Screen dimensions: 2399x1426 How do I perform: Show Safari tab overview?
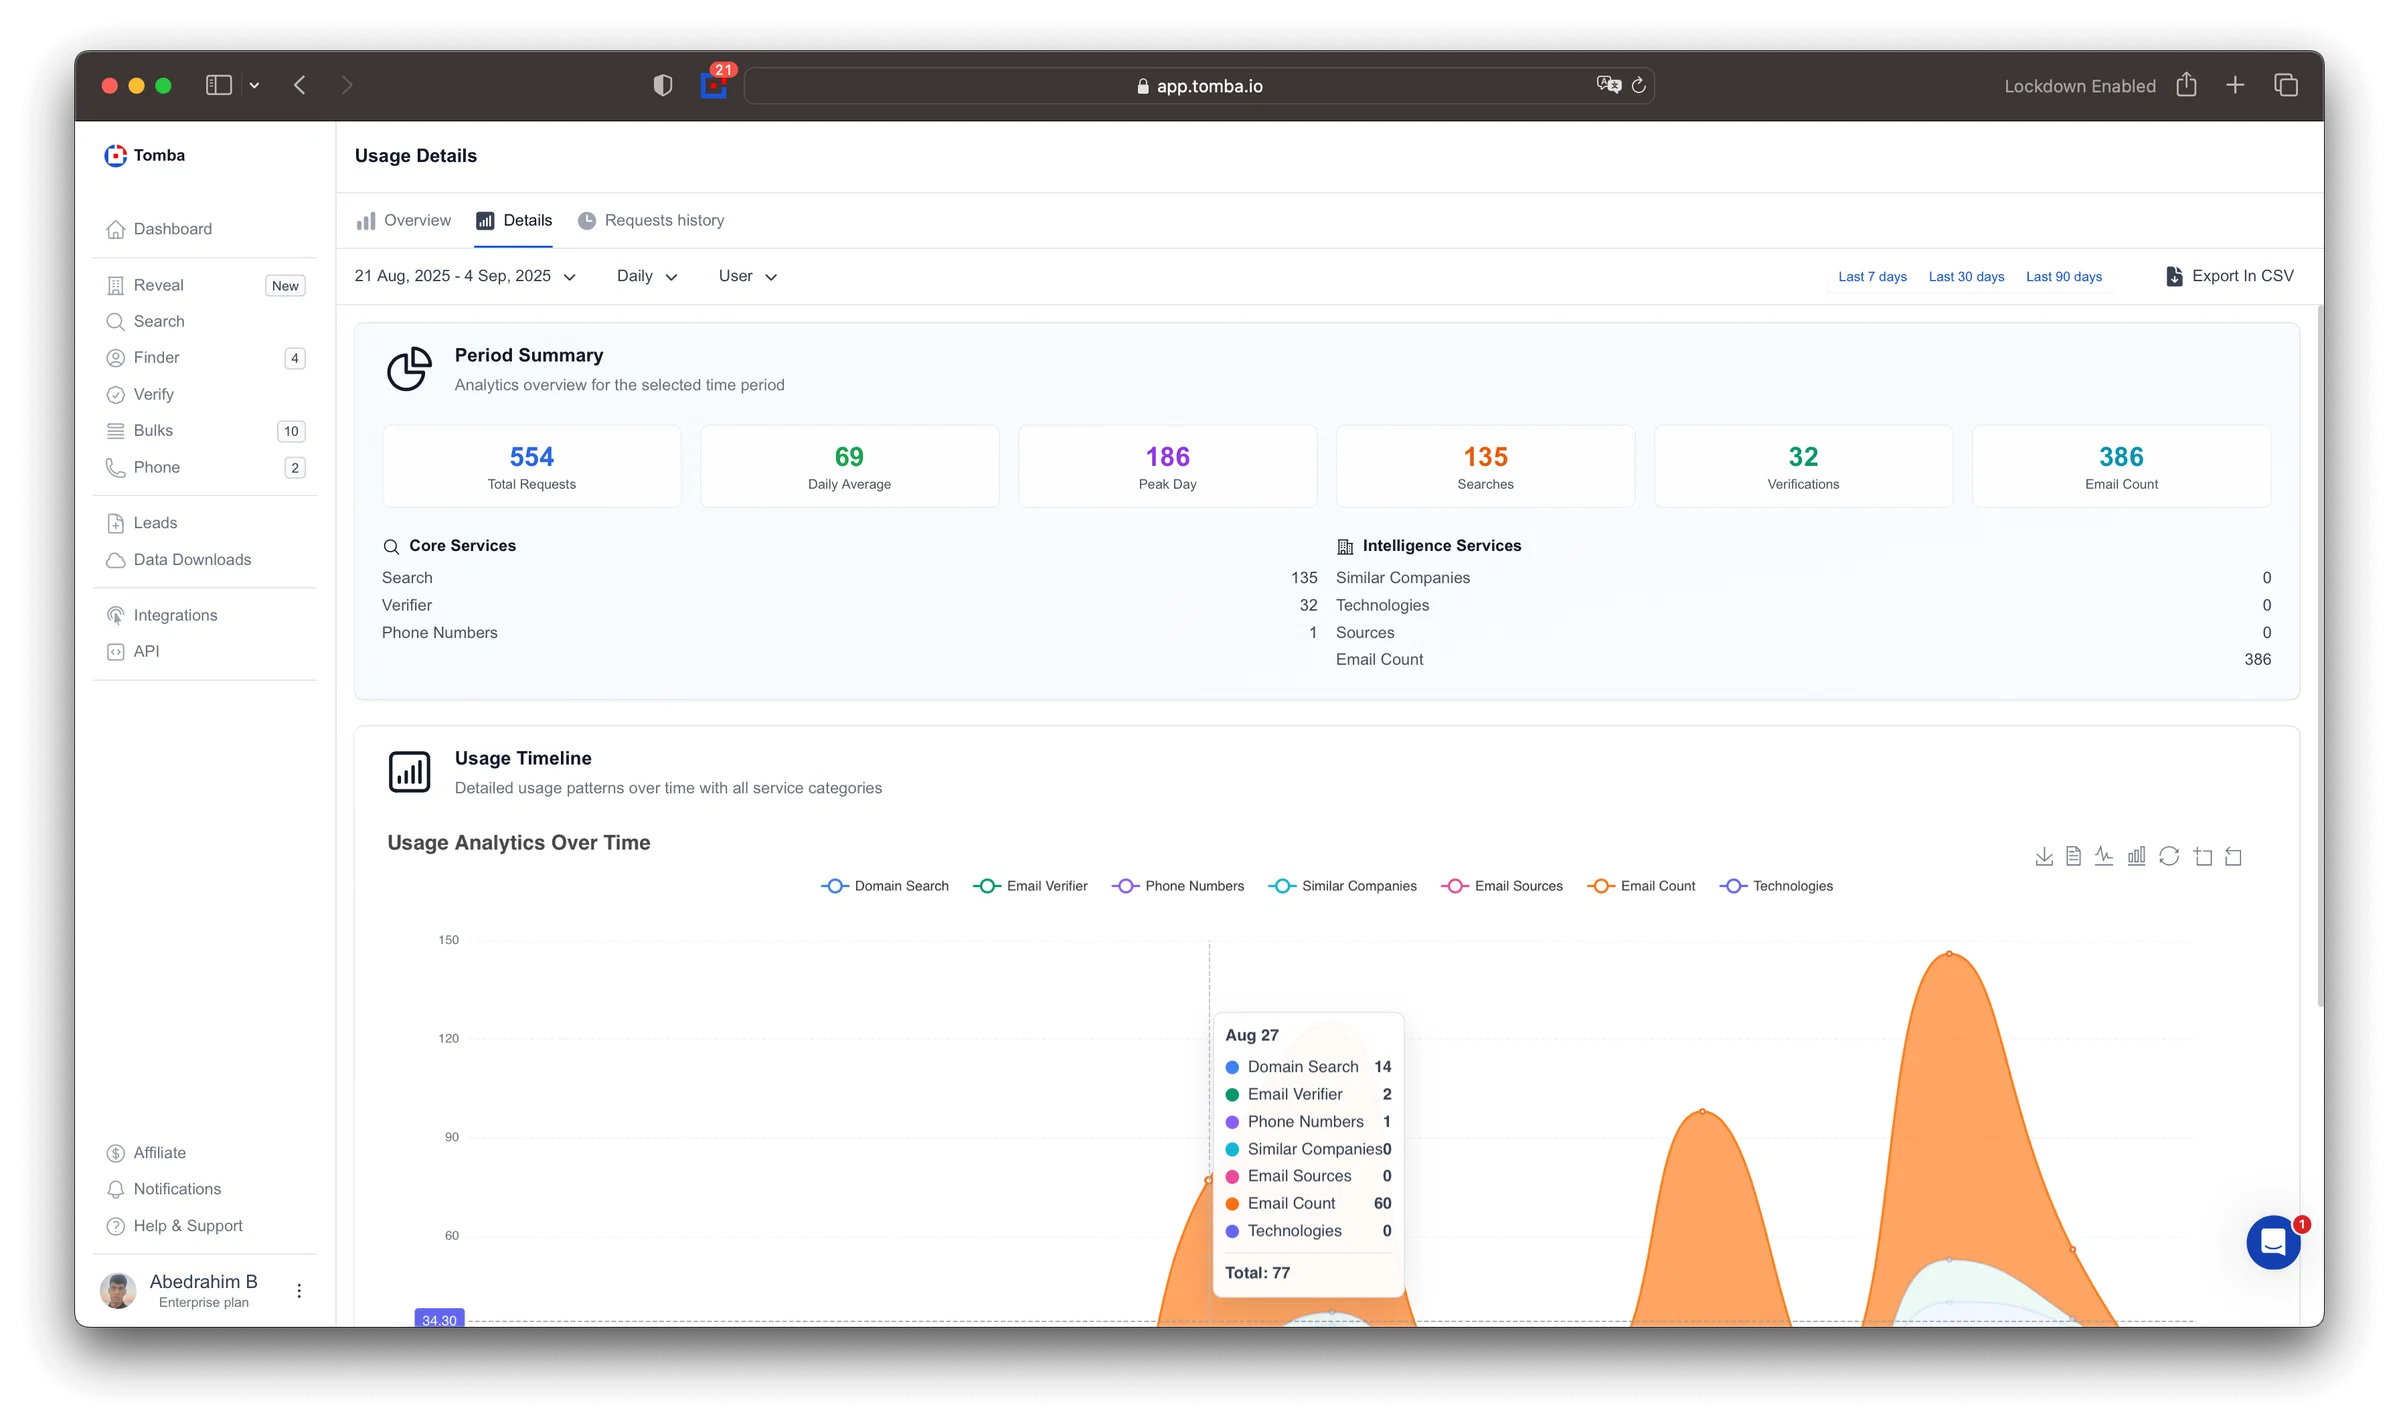pos(2286,85)
